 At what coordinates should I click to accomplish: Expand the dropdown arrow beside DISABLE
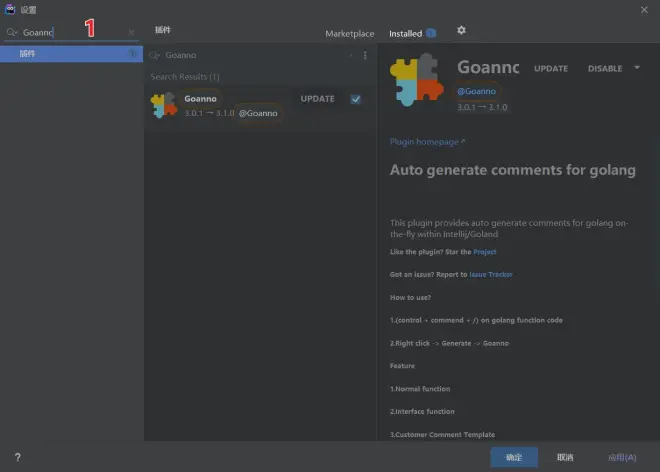[x=637, y=68]
